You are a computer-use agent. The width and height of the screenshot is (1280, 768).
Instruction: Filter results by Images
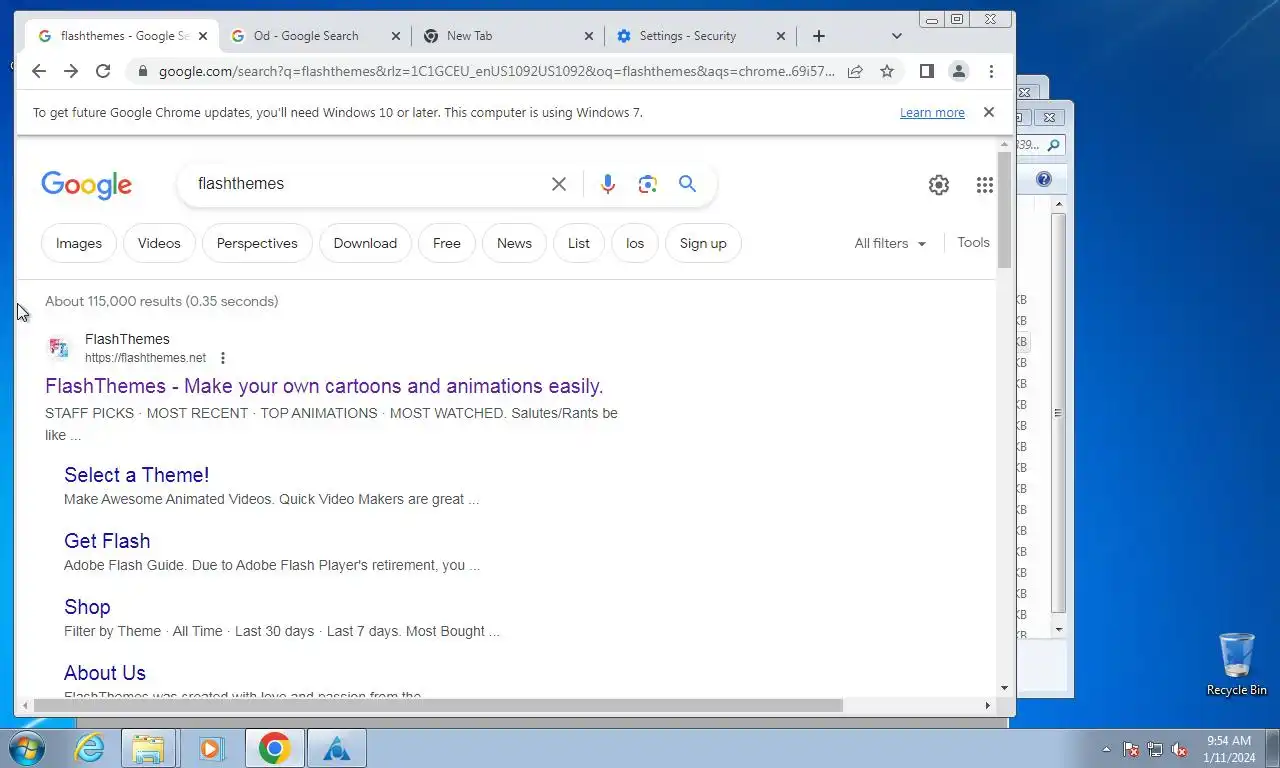[x=79, y=243]
